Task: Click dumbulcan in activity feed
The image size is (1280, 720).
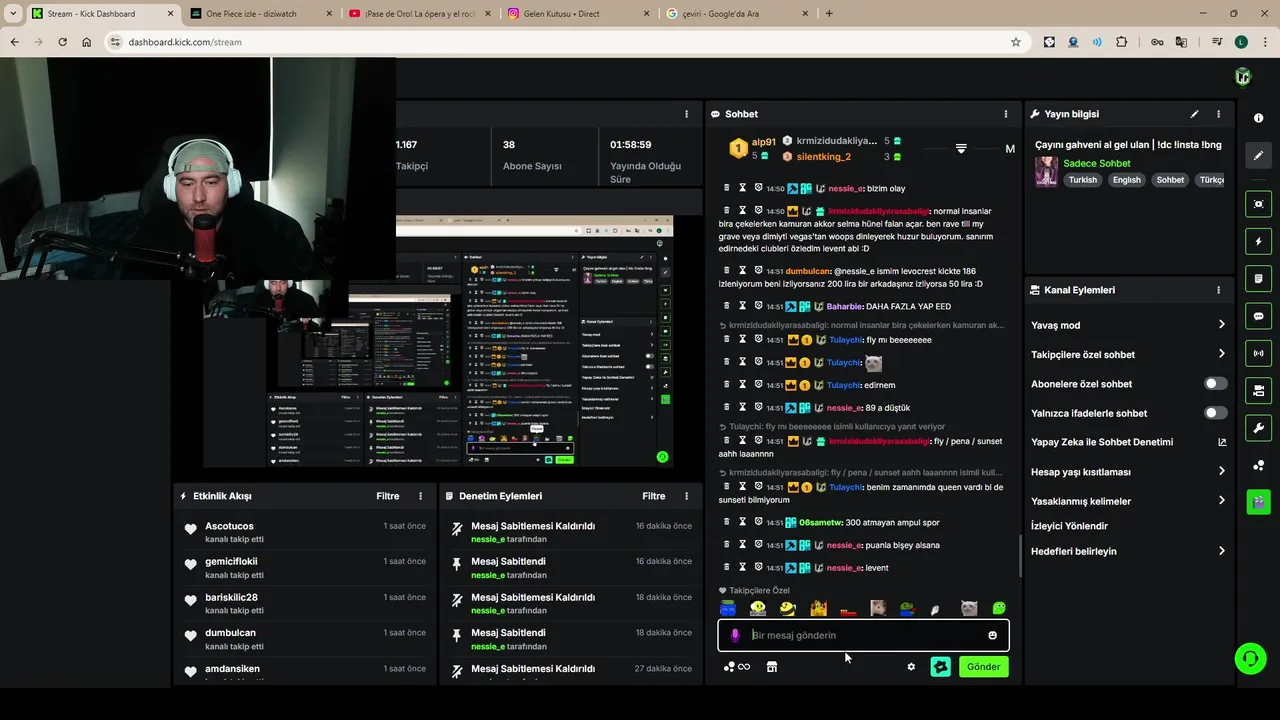Action: (230, 633)
